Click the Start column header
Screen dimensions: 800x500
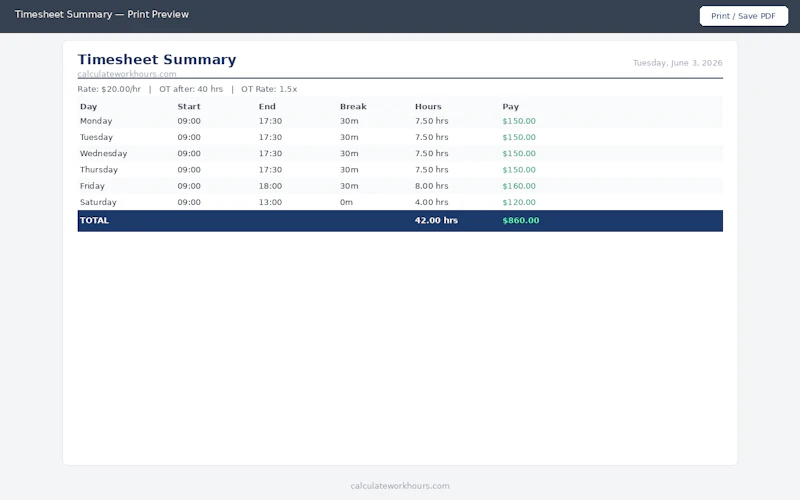coord(189,107)
